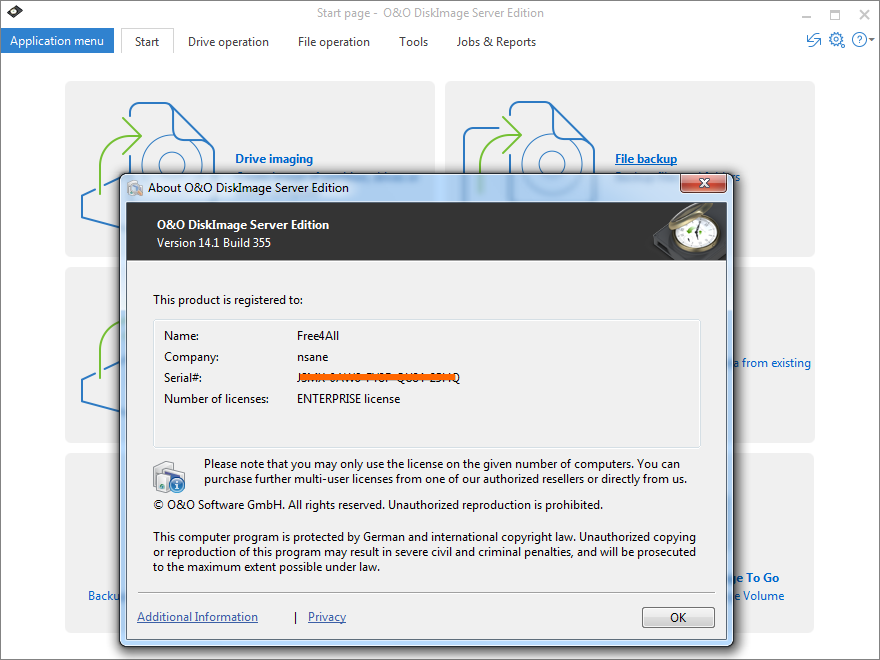Viewport: 880px width, 660px height.
Task: Open the Privacy link
Action: (x=327, y=617)
